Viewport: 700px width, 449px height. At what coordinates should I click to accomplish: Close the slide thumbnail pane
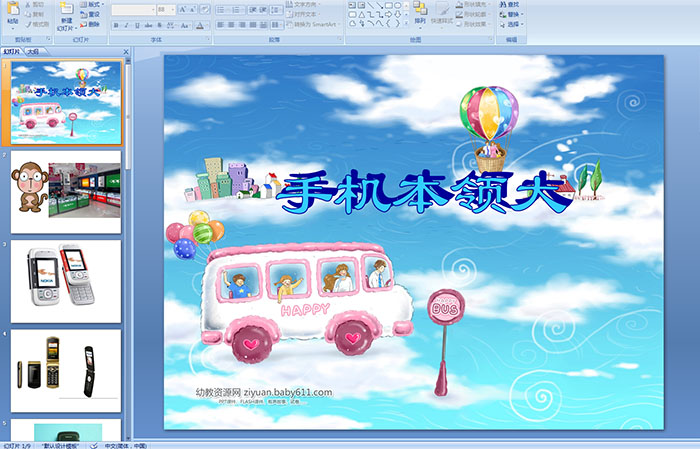point(126,52)
